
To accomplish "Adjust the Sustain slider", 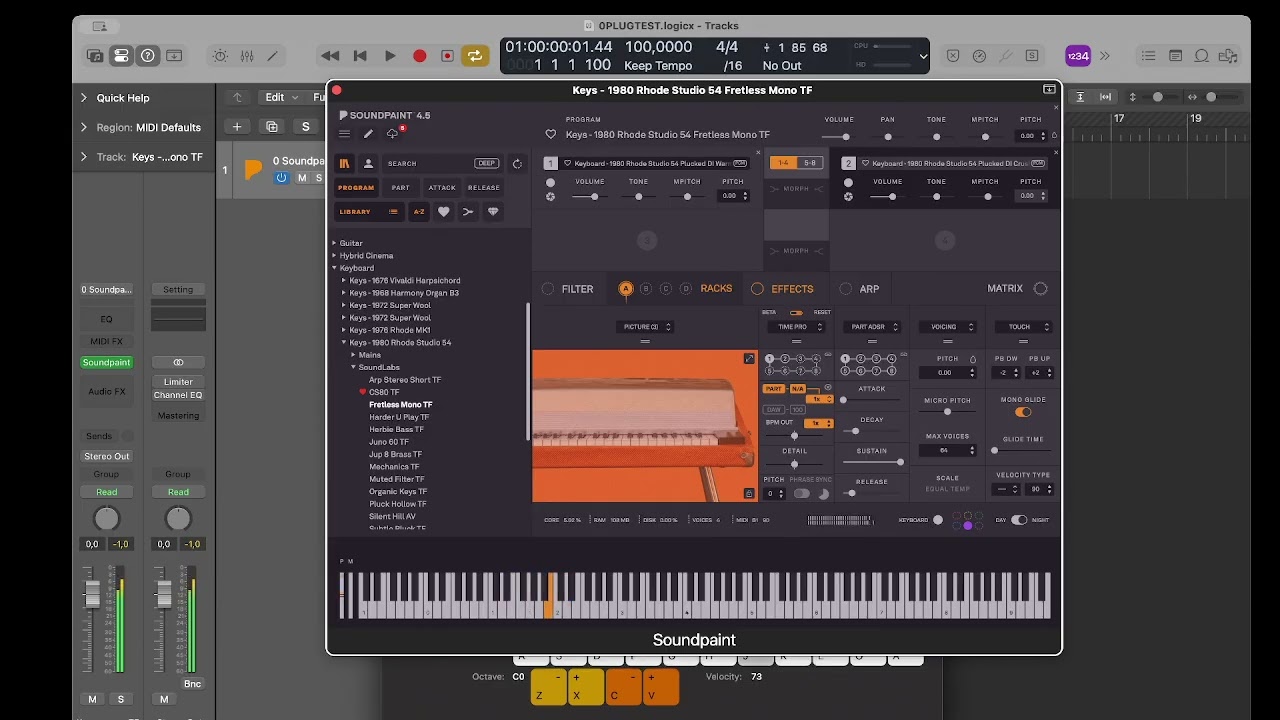I will pyautogui.click(x=872, y=462).
